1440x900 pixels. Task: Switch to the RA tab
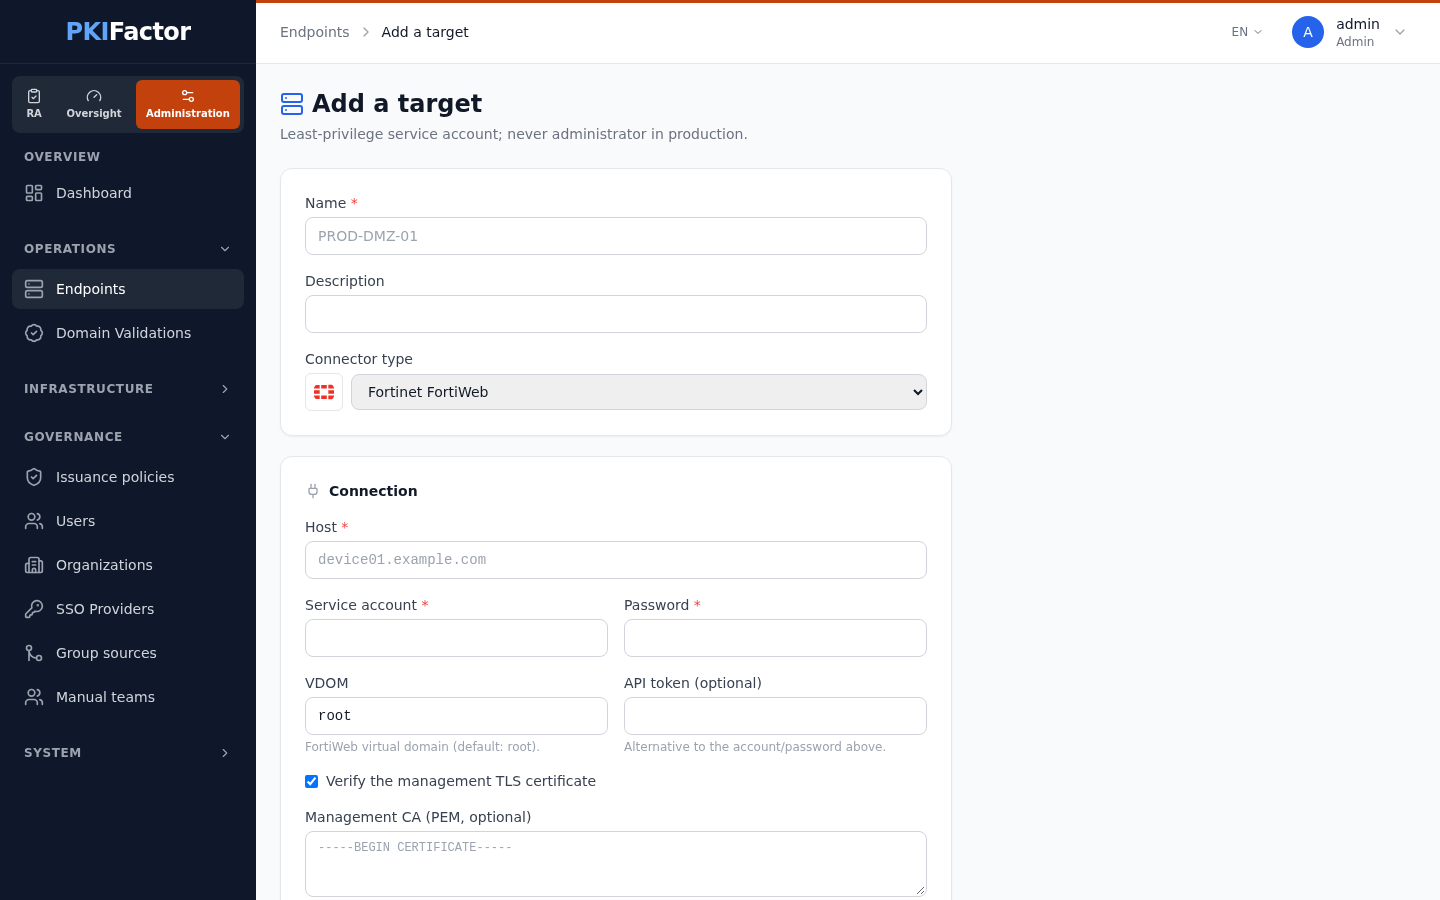click(34, 104)
